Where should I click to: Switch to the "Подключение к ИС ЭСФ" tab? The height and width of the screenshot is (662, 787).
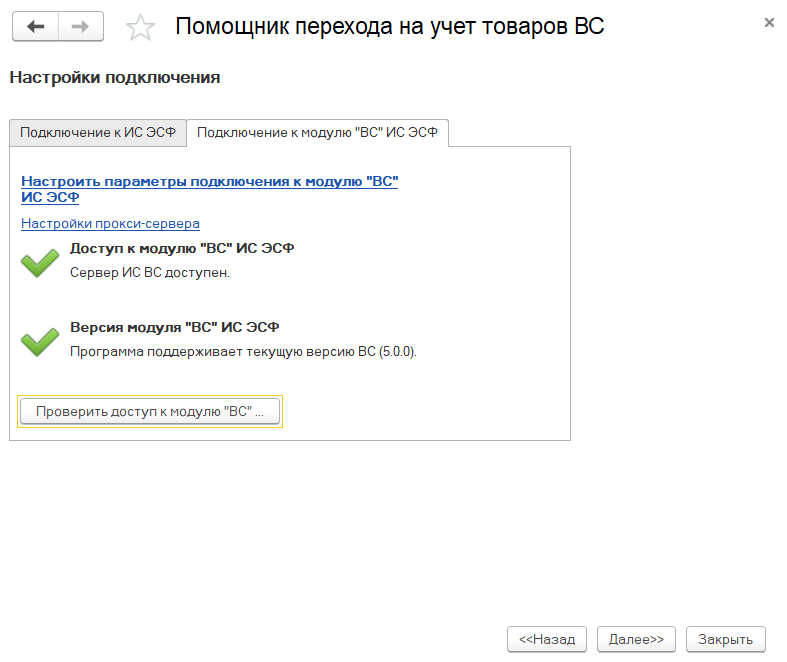(x=98, y=133)
